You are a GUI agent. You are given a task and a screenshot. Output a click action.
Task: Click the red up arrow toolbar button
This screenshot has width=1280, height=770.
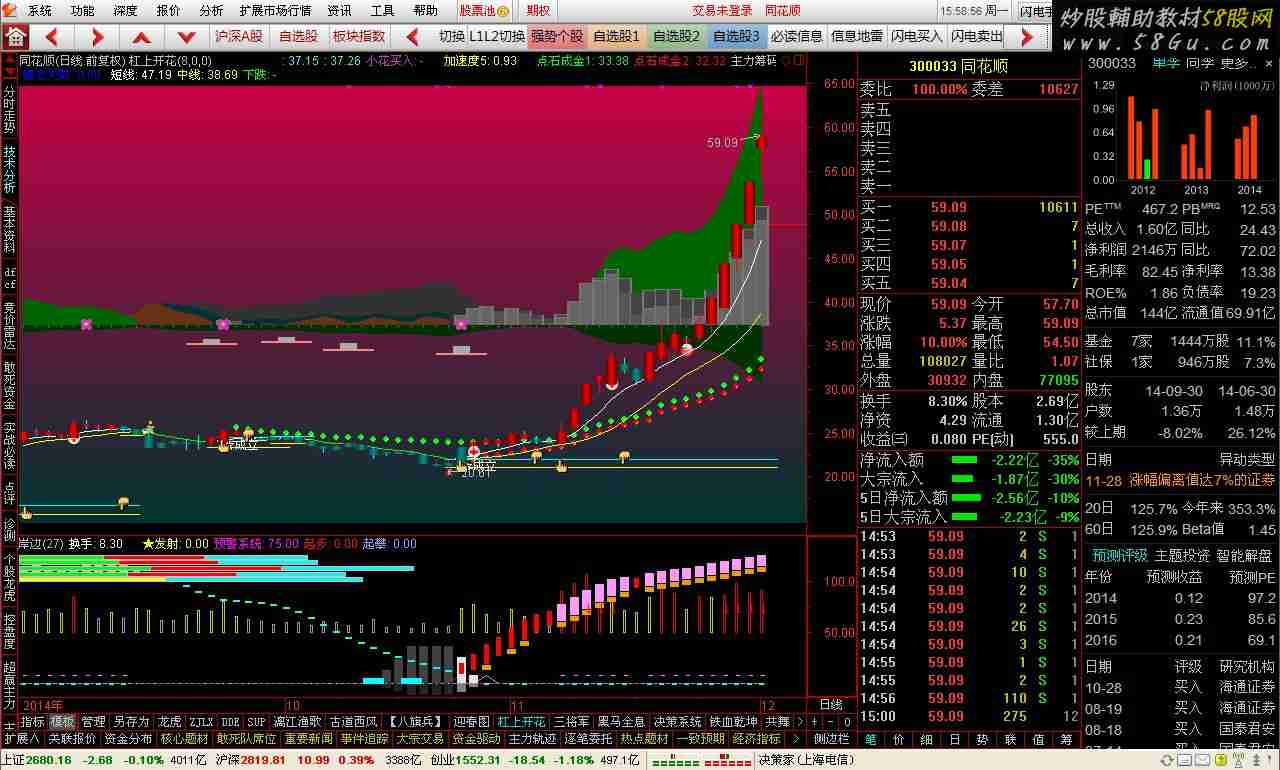coord(142,37)
